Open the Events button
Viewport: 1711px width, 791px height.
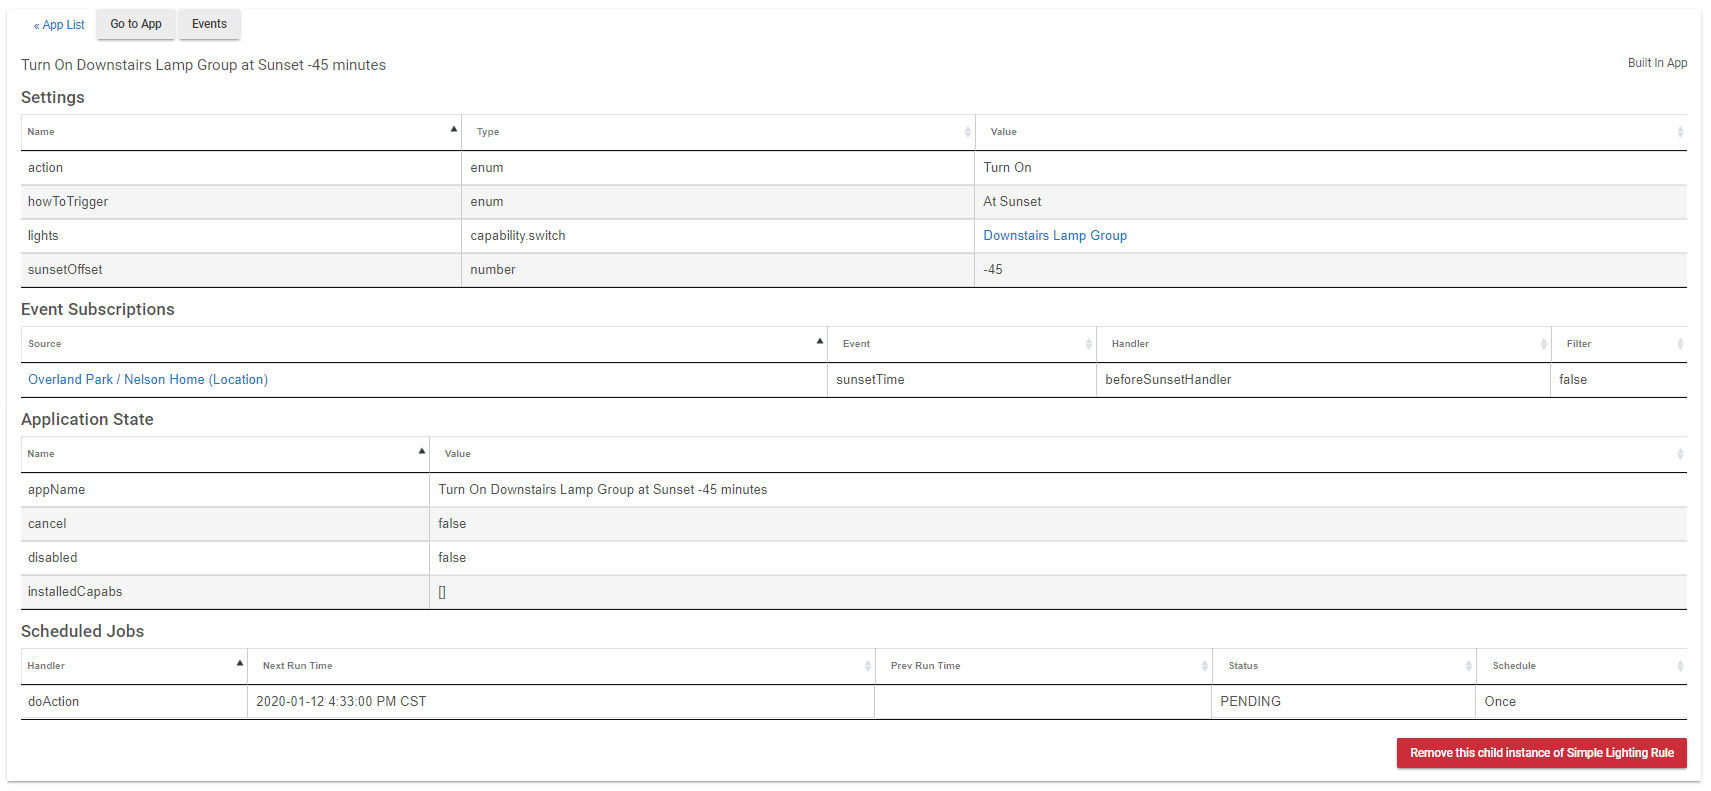pos(210,24)
